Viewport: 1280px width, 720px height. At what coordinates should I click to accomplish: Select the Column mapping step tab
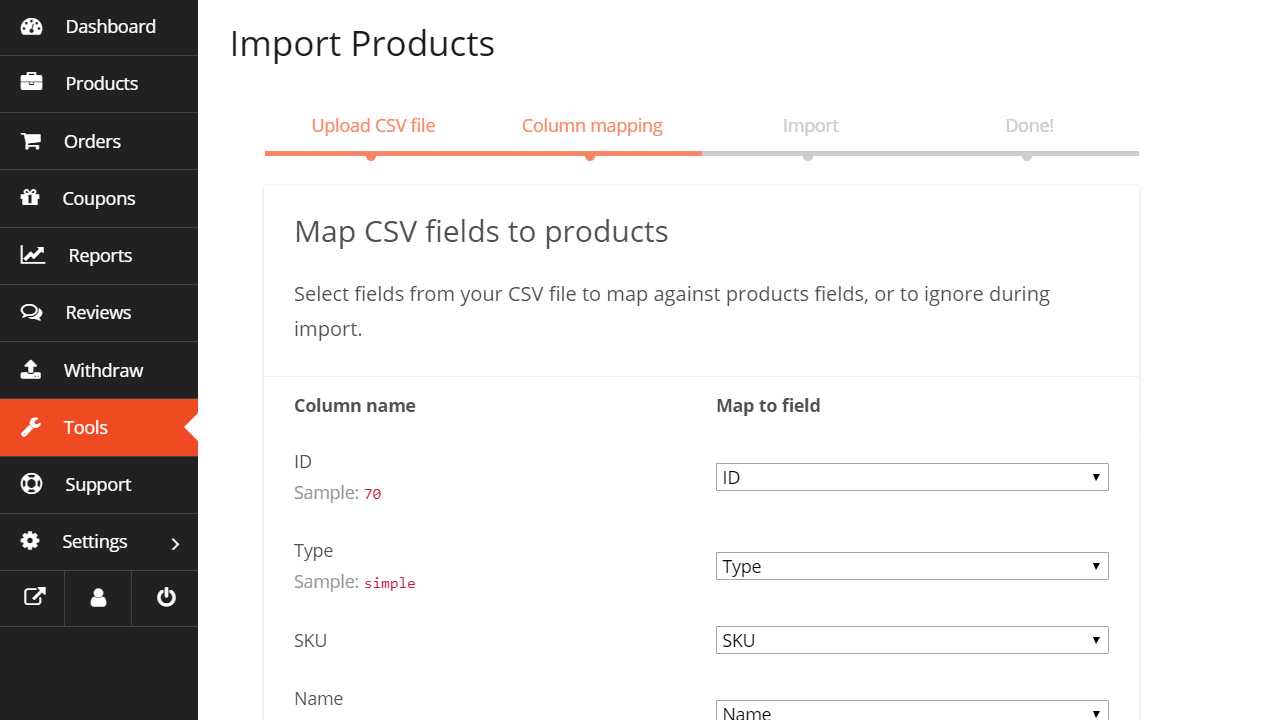tap(592, 126)
